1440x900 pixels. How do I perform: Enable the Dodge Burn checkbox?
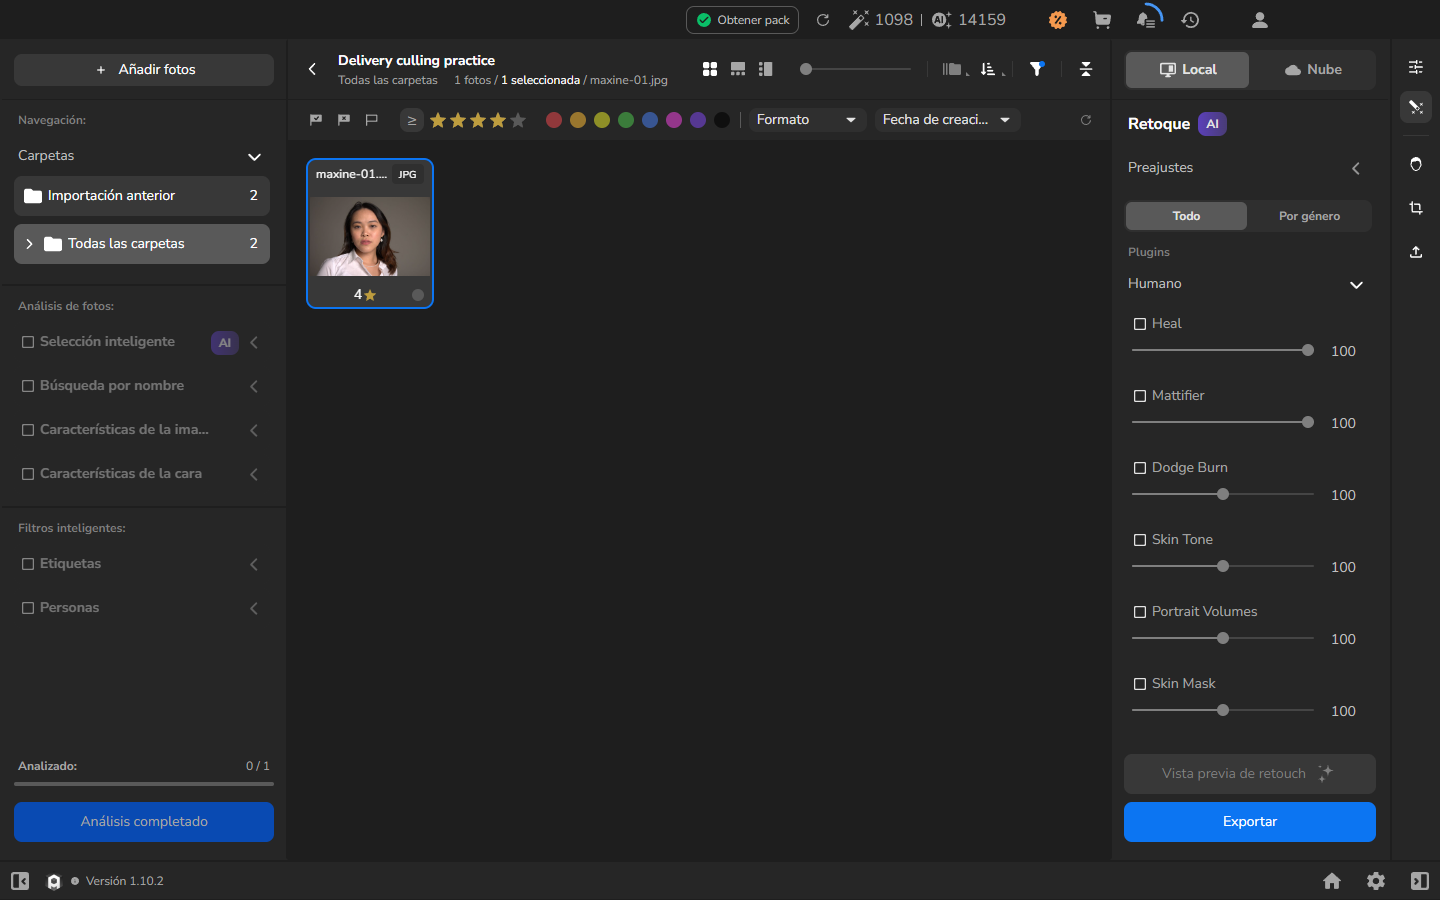1140,468
